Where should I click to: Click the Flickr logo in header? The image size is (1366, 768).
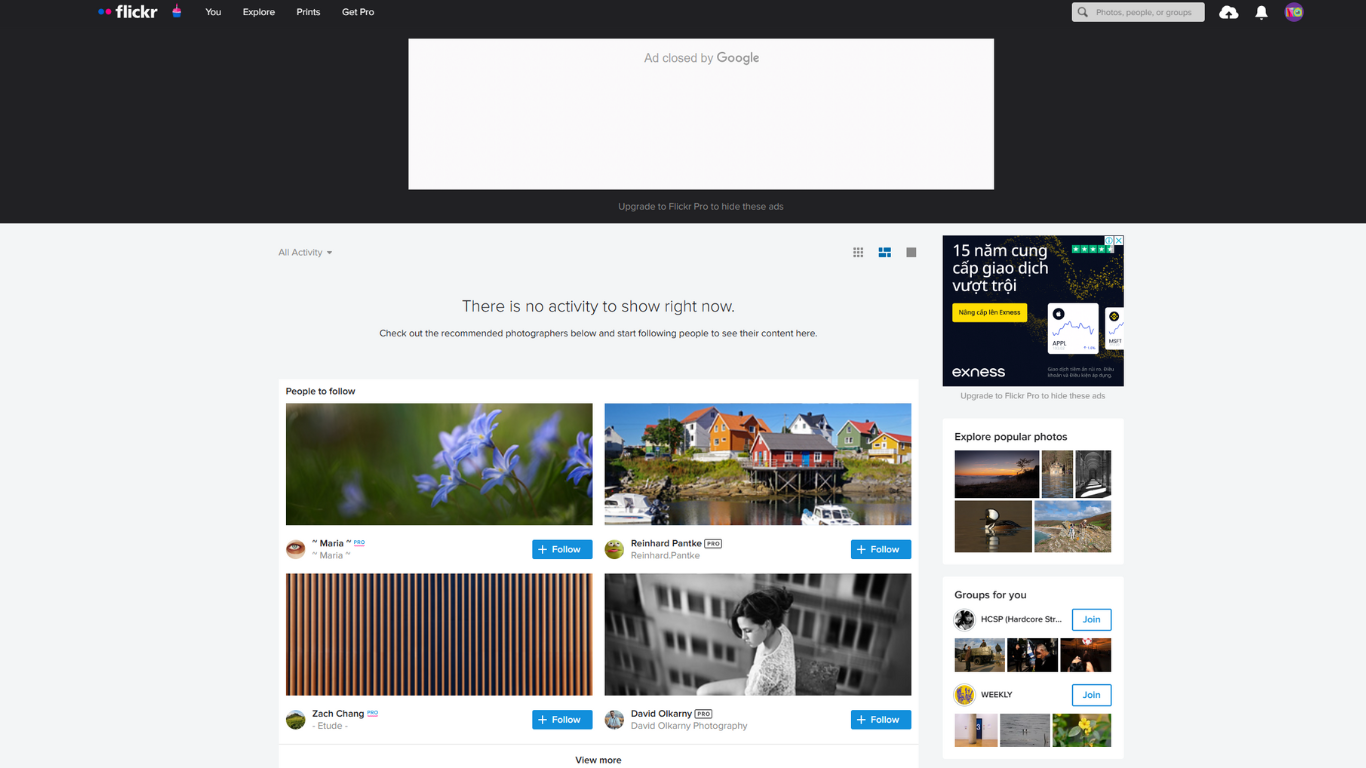128,12
